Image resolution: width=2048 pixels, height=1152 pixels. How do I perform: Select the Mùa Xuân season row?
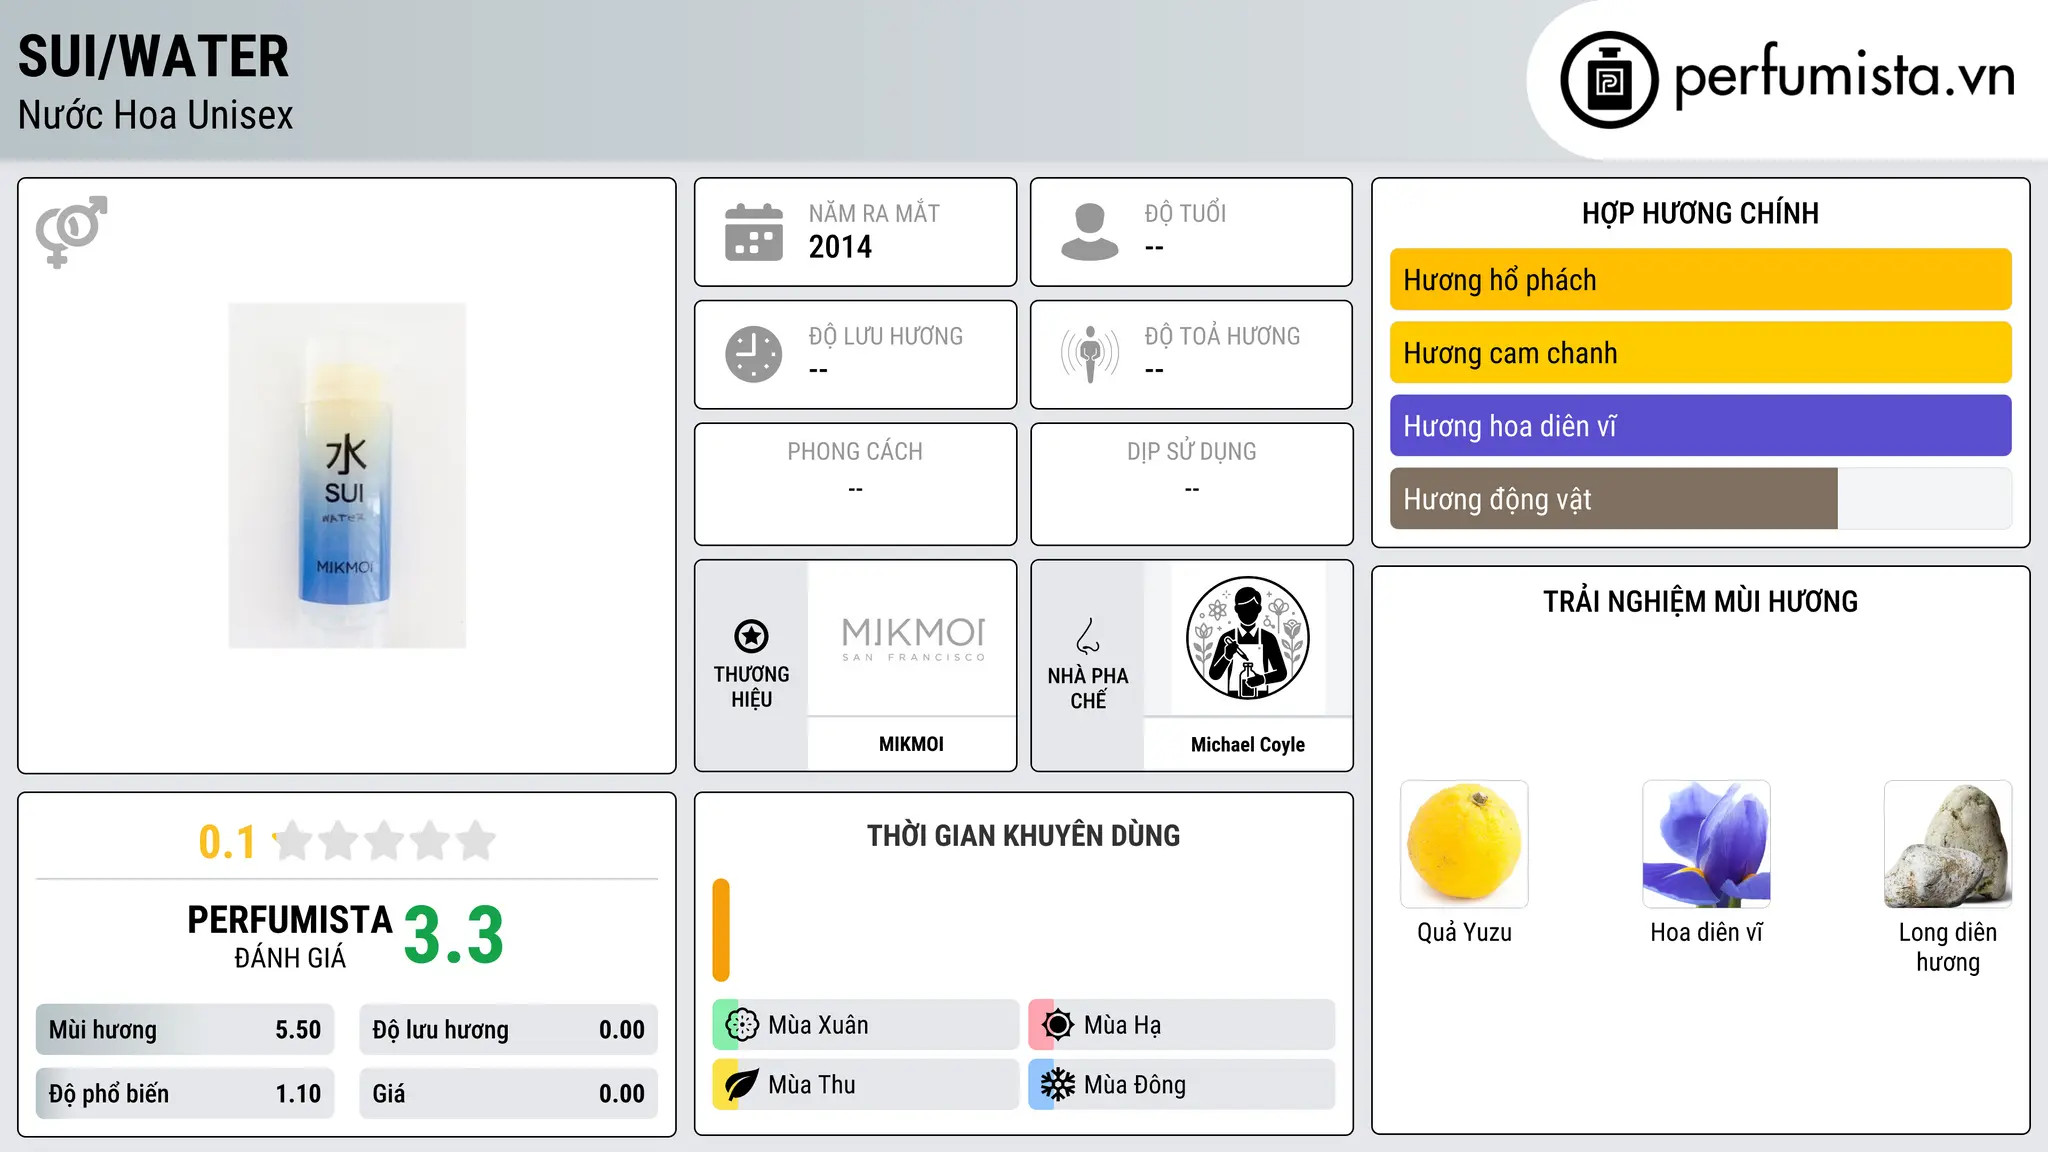click(865, 1025)
